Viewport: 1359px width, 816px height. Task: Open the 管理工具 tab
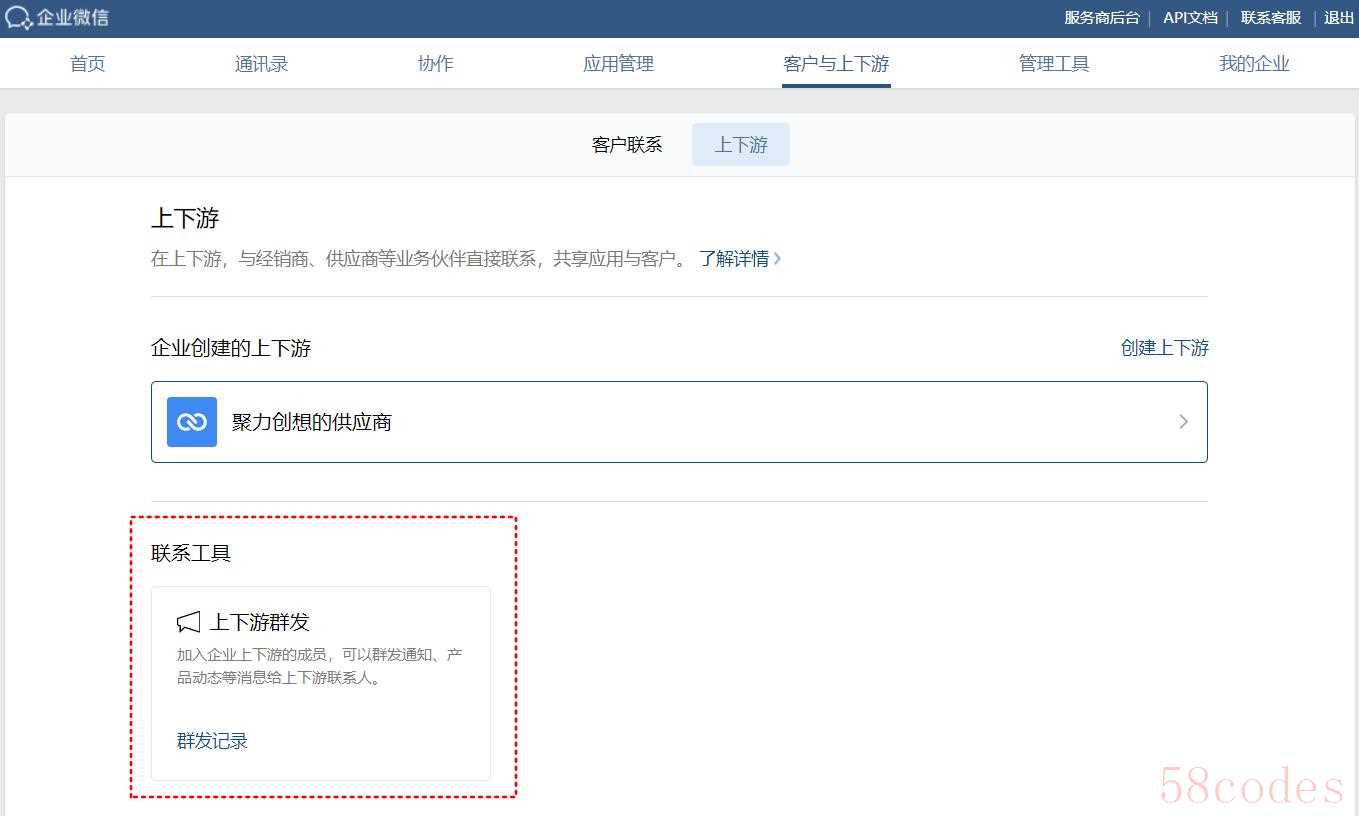(x=1054, y=64)
